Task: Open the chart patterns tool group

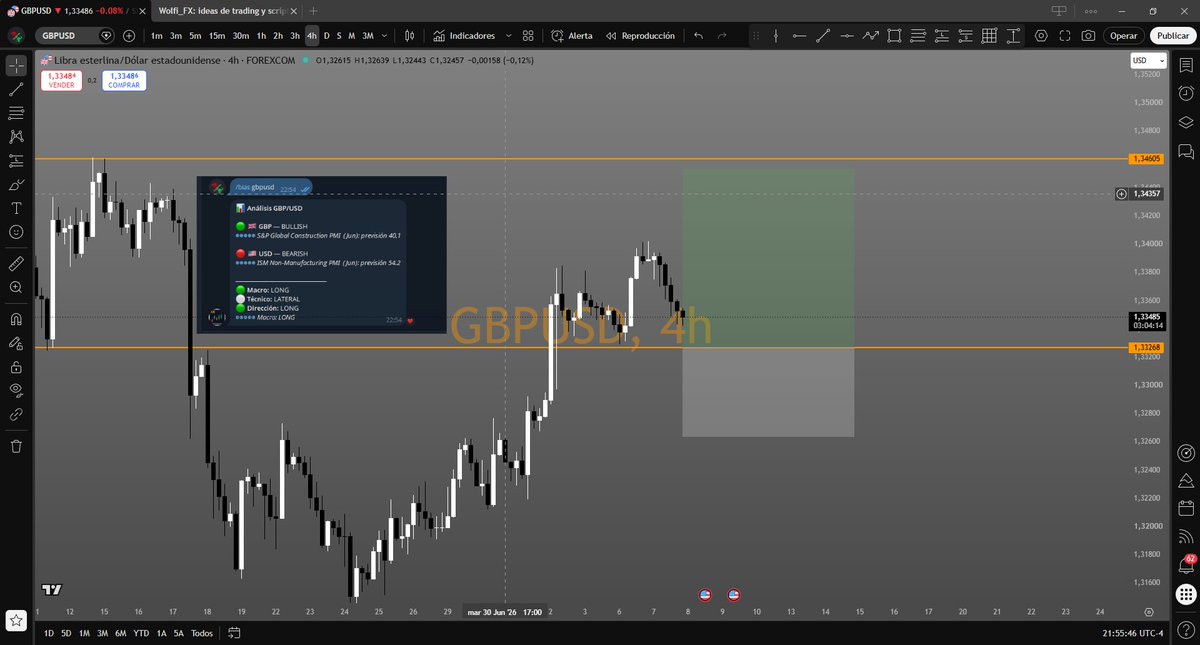Action: click(16, 137)
